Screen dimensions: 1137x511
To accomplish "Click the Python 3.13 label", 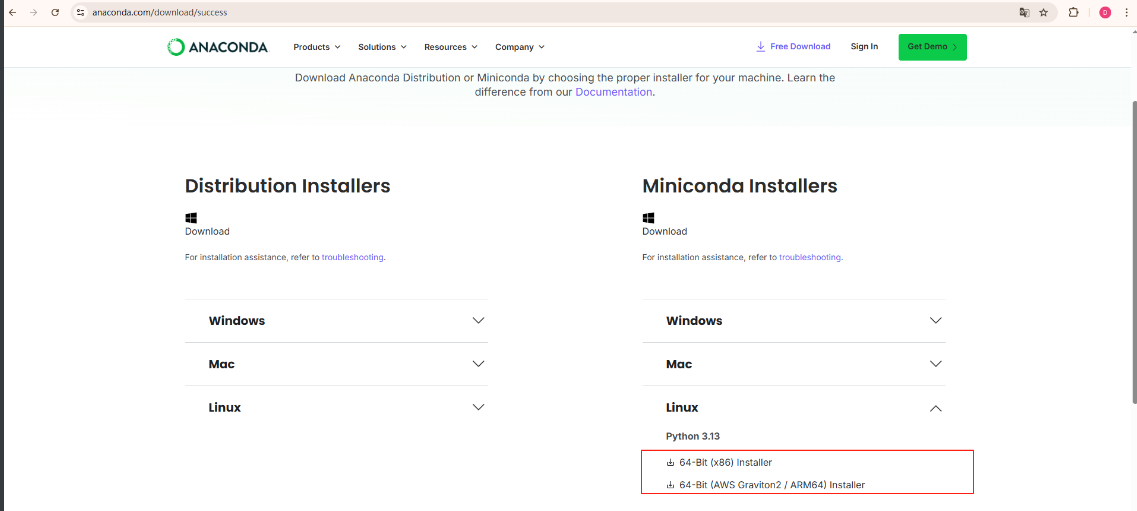I will pyautogui.click(x=692, y=436).
